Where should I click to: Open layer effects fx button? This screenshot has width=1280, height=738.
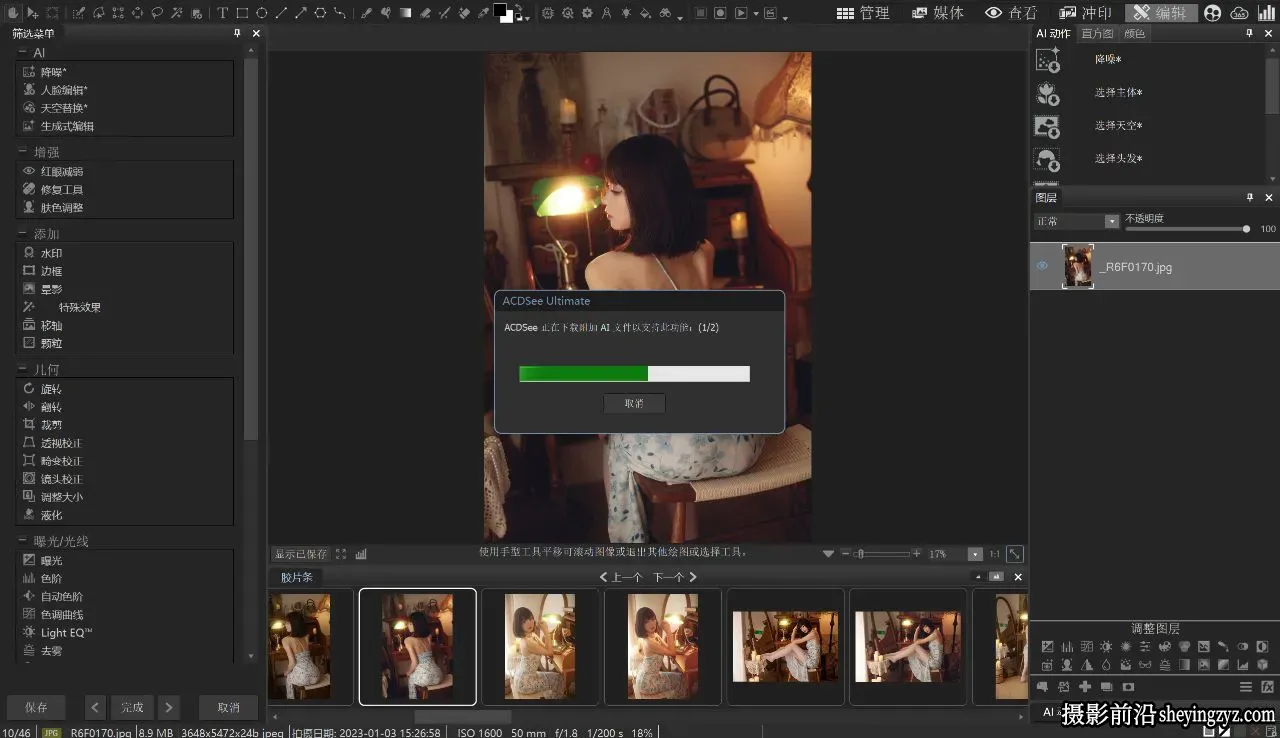click(x=1267, y=687)
